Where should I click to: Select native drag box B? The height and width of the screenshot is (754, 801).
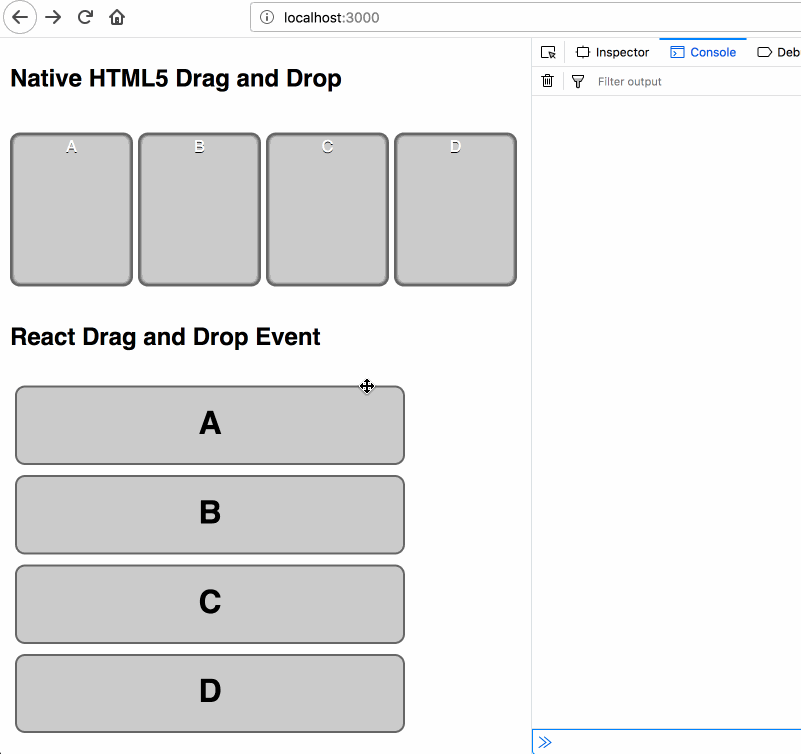[199, 210]
